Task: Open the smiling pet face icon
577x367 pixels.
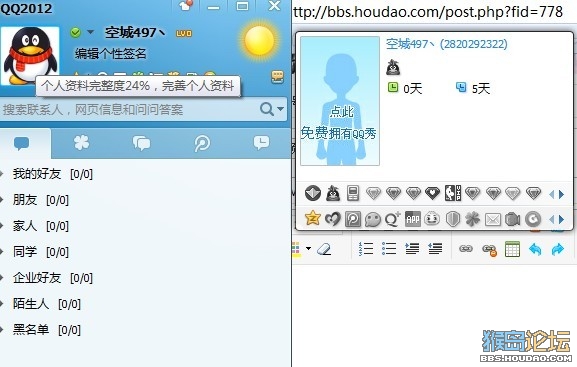Action: point(432,219)
